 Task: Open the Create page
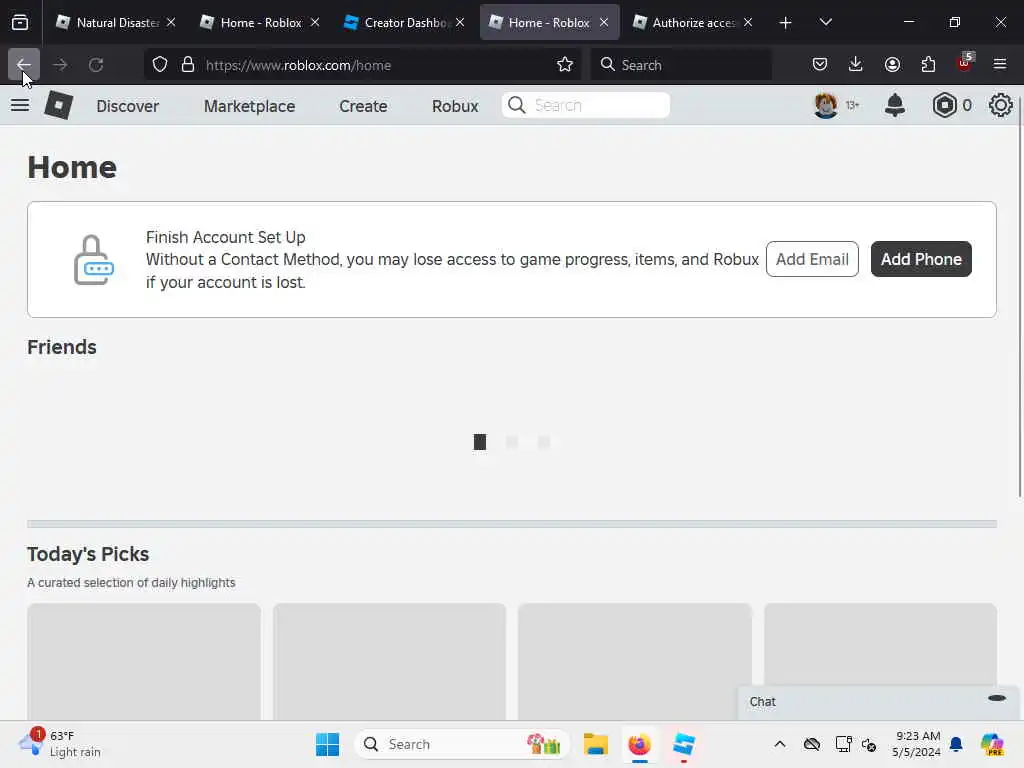click(x=363, y=106)
